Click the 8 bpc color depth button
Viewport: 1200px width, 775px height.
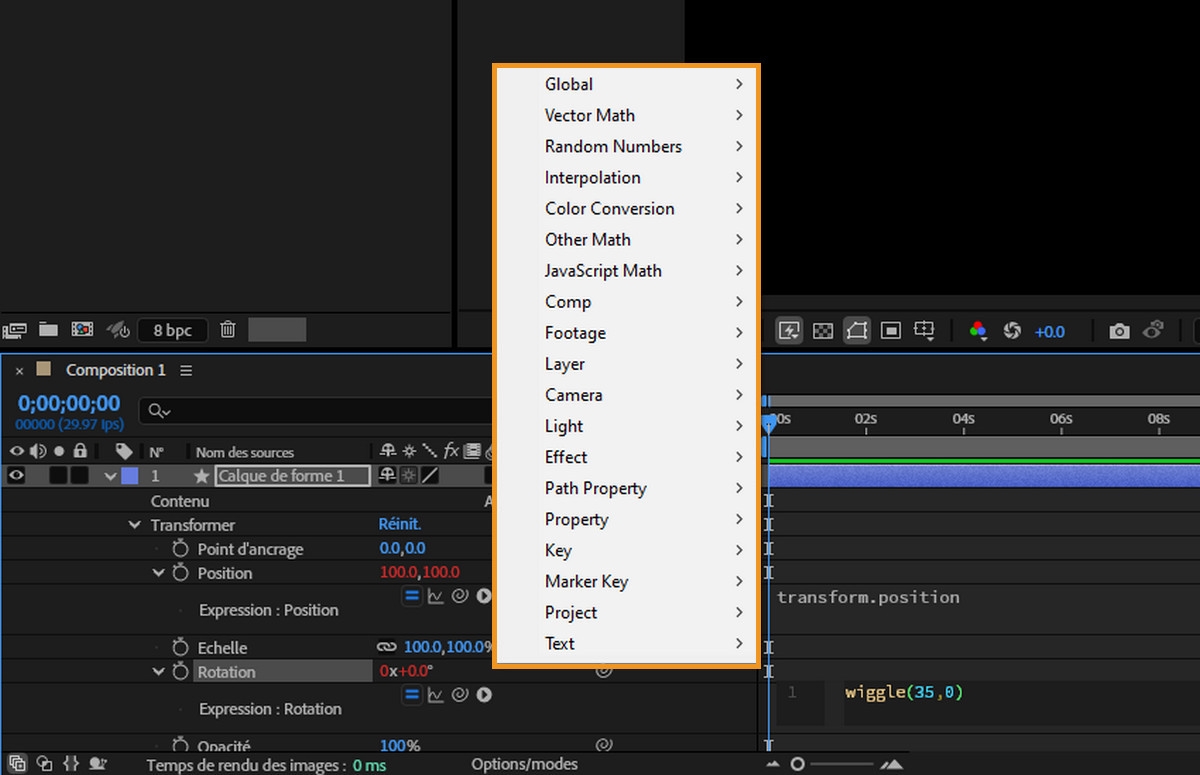click(x=172, y=330)
